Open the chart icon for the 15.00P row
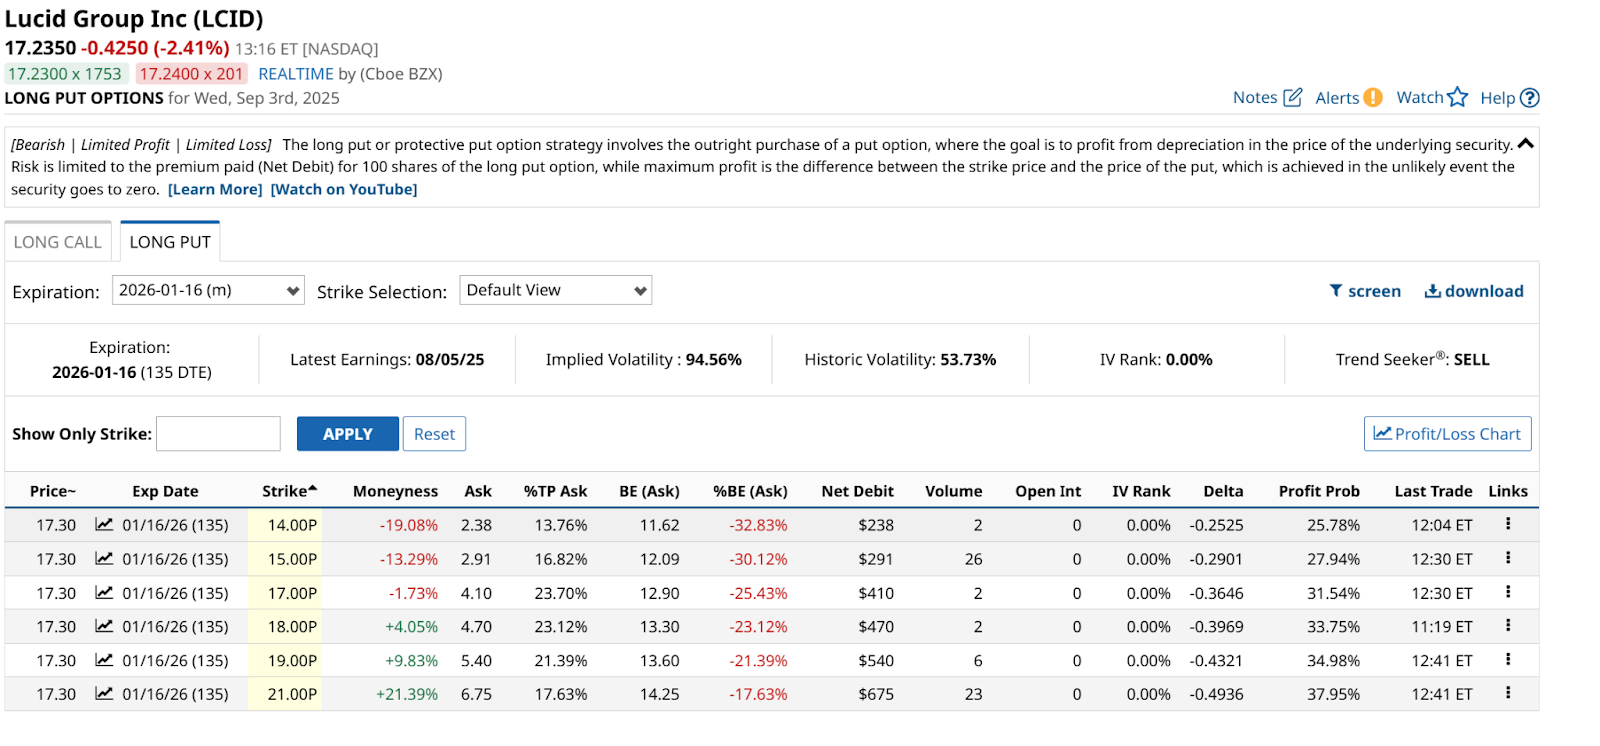Image resolution: width=1600 pixels, height=746 pixels. click(x=104, y=558)
